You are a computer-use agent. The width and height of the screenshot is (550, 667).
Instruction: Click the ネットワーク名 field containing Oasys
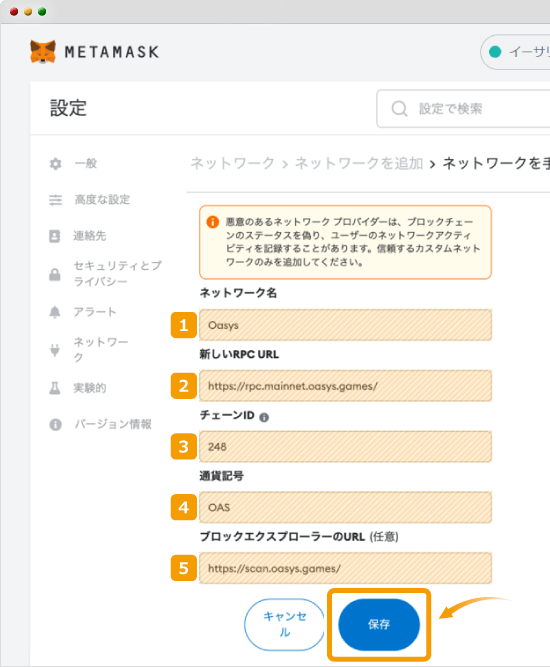(345, 325)
